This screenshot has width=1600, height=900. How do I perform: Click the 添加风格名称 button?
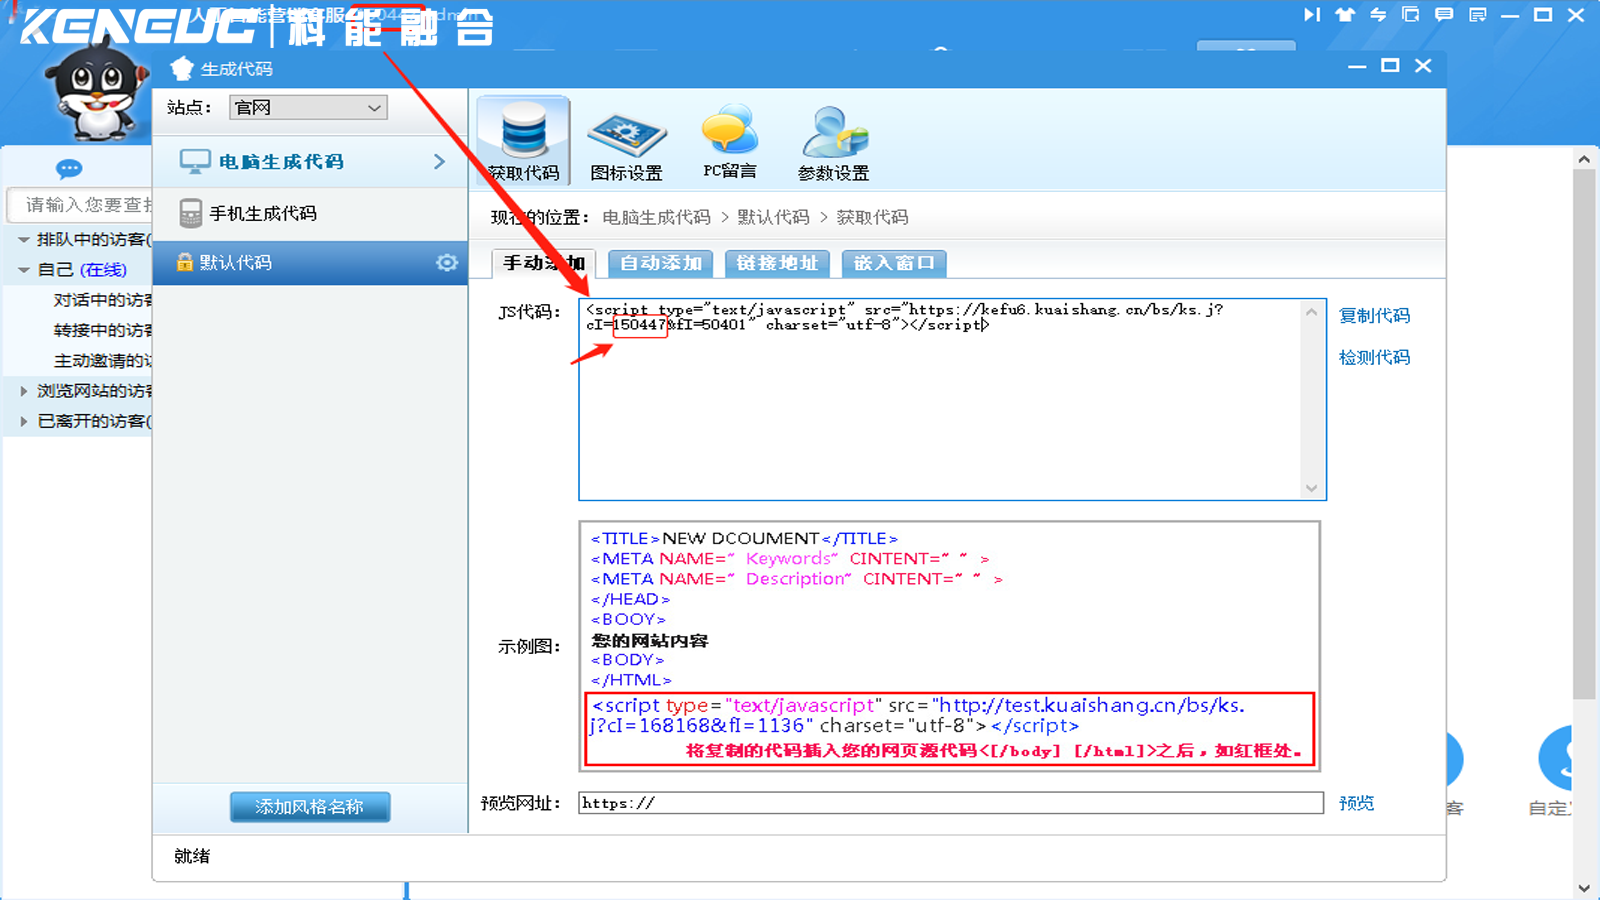(x=310, y=807)
